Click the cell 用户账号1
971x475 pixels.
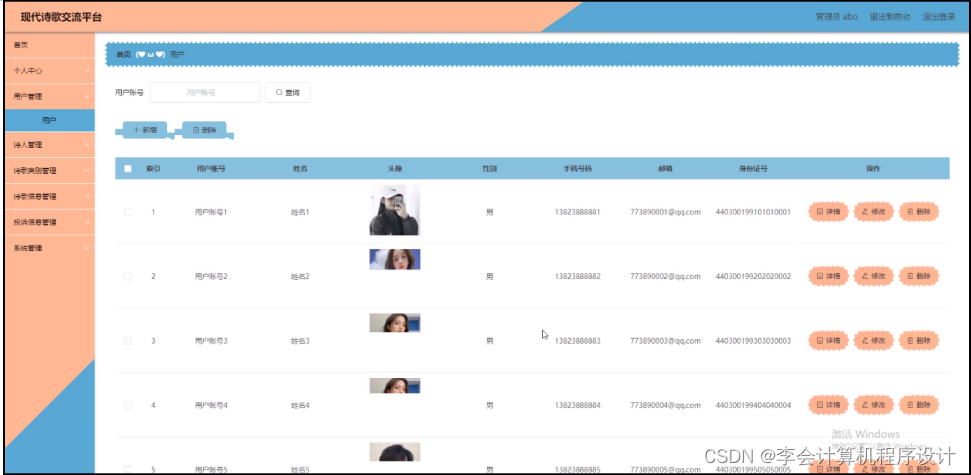211,212
